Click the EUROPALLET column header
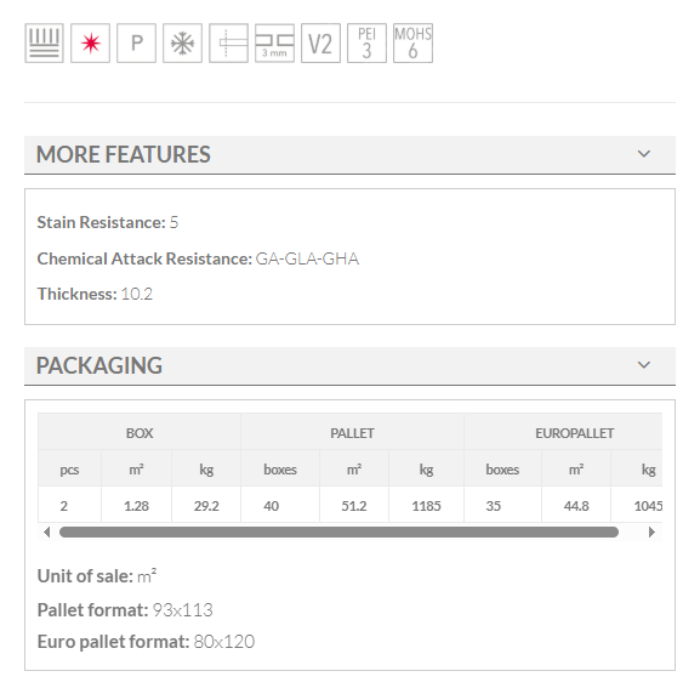This screenshot has width=700, height=700. coord(574,433)
